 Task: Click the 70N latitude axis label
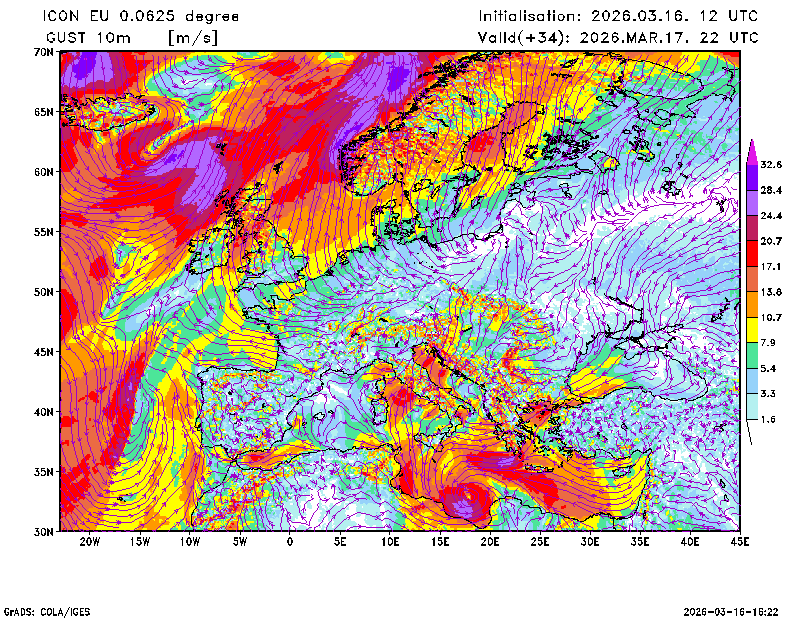43,51
